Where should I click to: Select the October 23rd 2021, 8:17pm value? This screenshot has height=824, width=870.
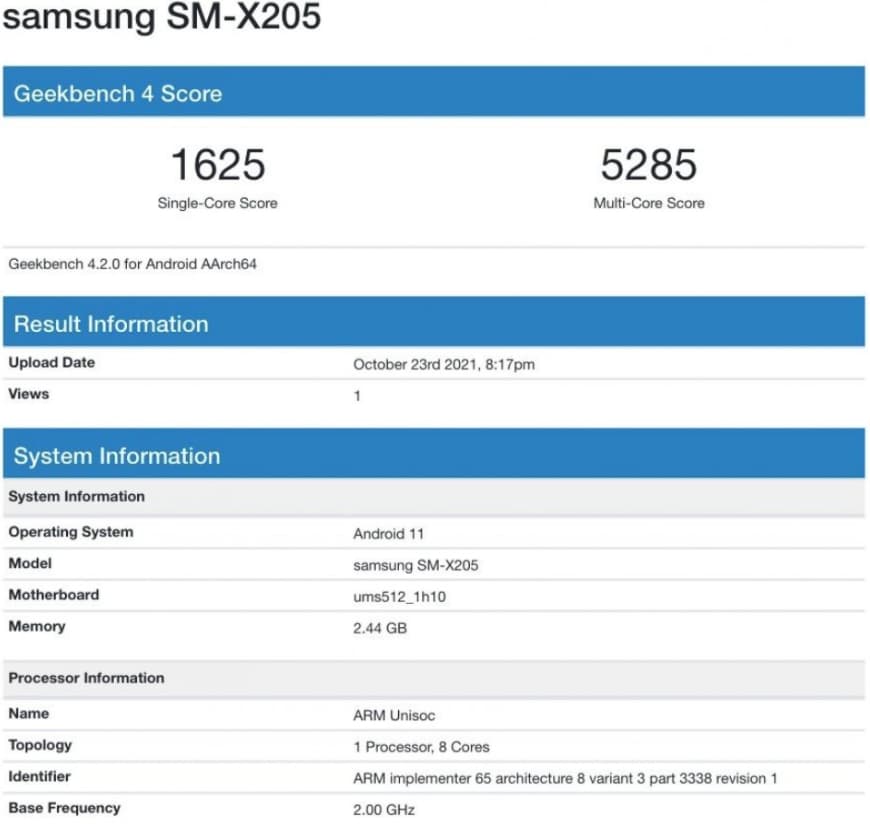tap(444, 365)
